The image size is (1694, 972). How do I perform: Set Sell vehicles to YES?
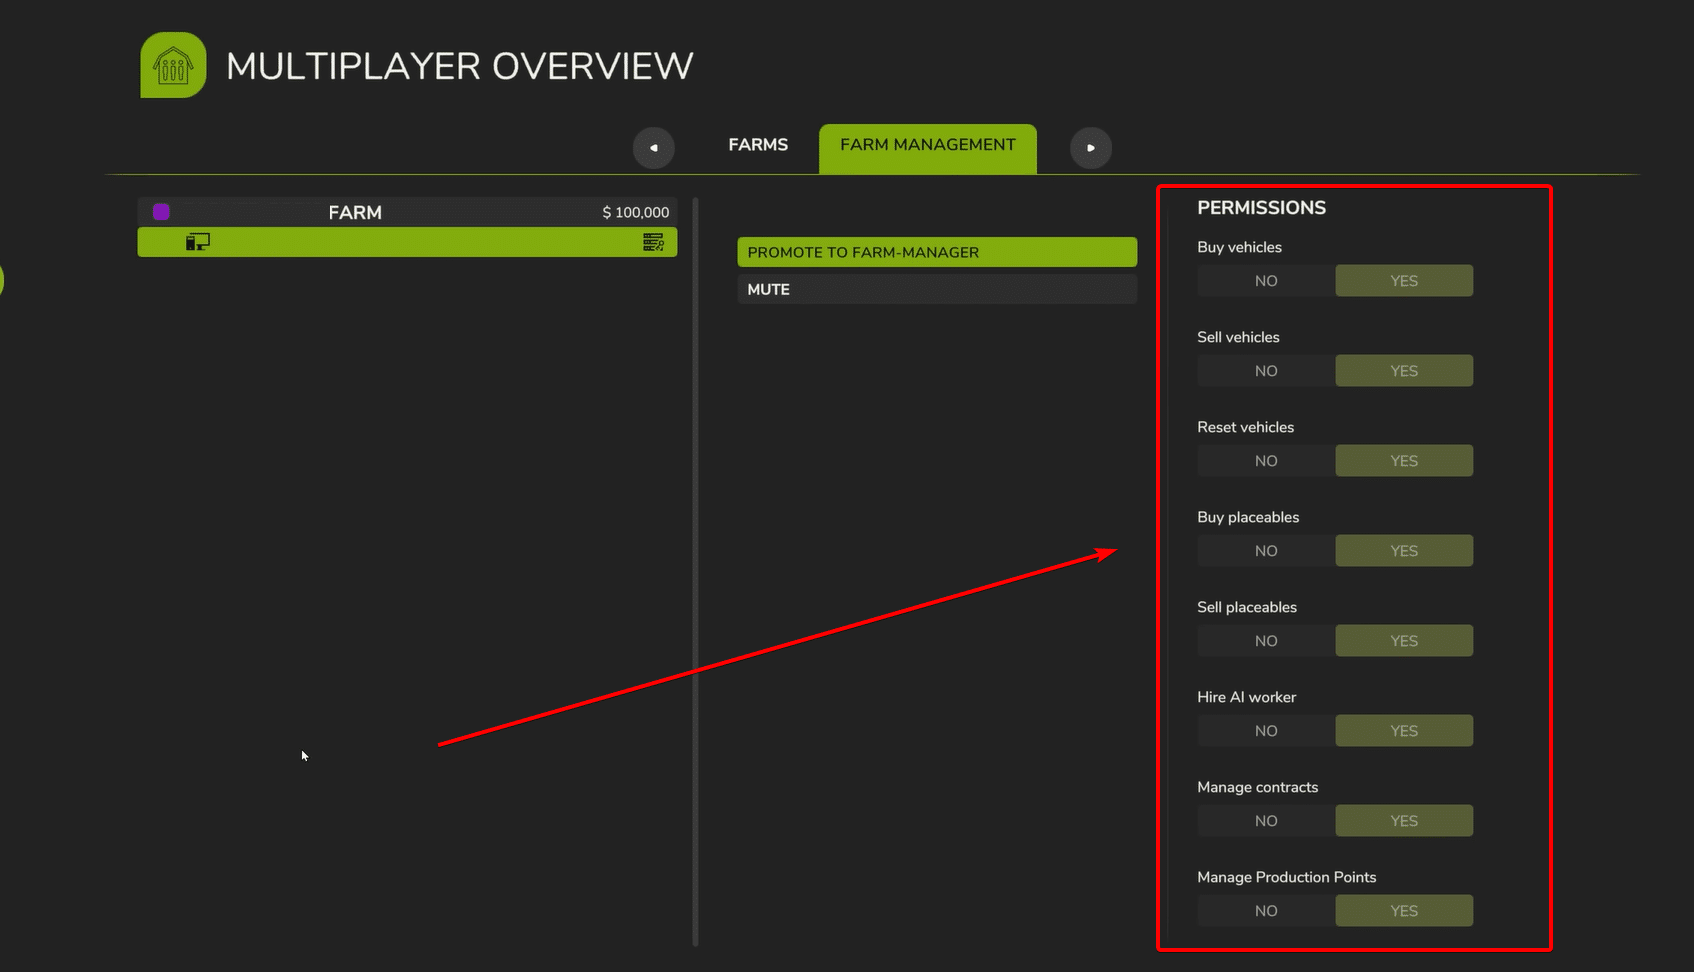(x=1404, y=371)
